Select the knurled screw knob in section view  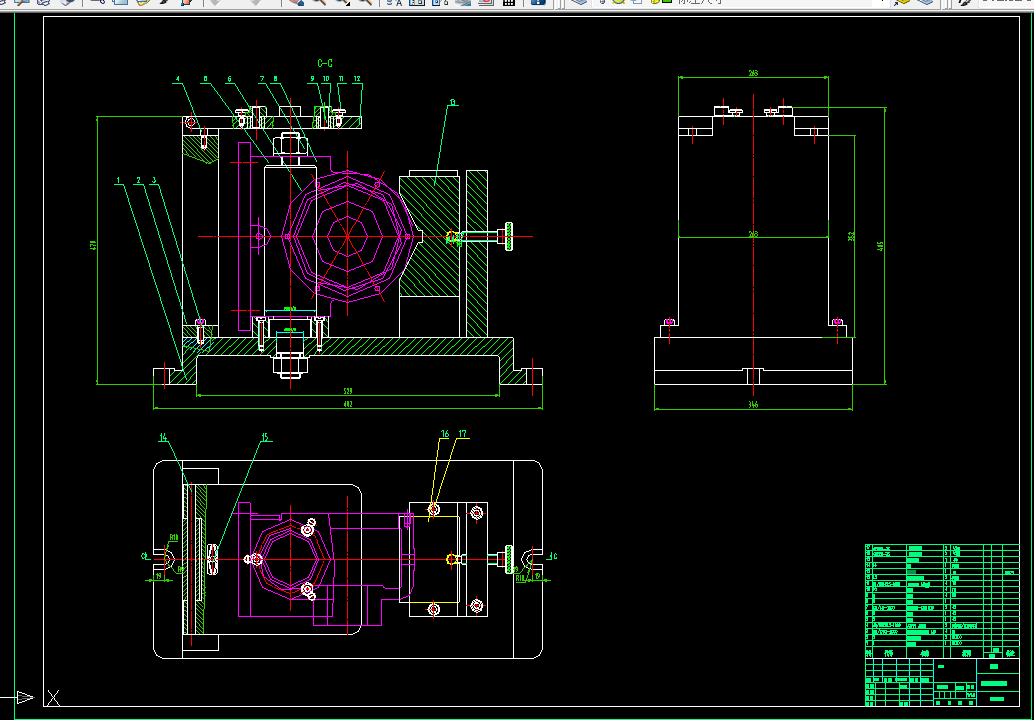point(510,236)
